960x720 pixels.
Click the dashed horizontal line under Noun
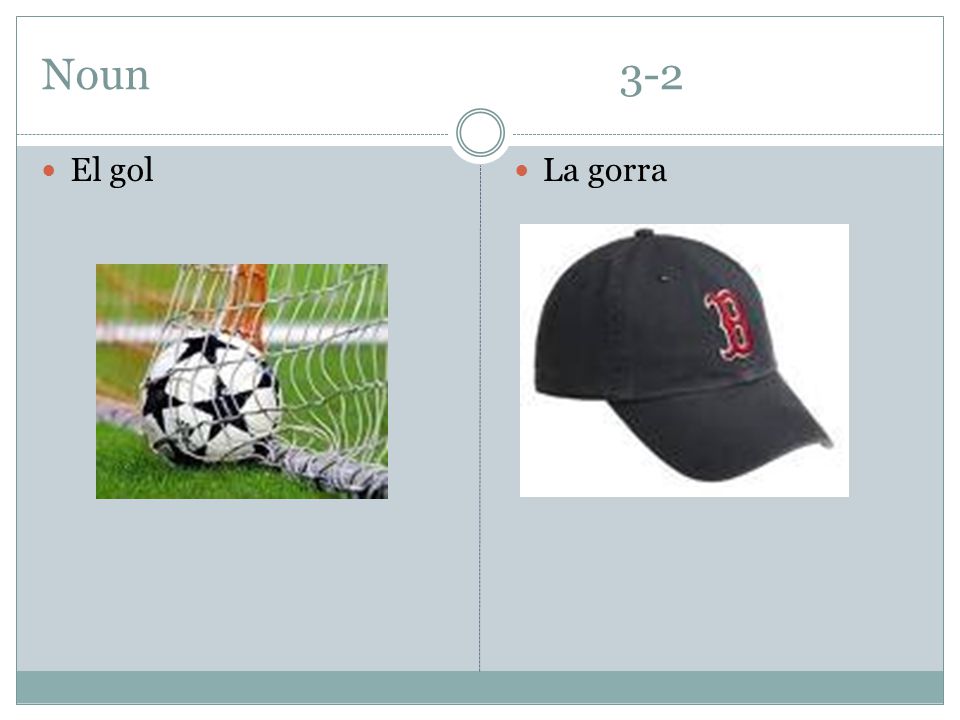pyautogui.click(x=233, y=134)
